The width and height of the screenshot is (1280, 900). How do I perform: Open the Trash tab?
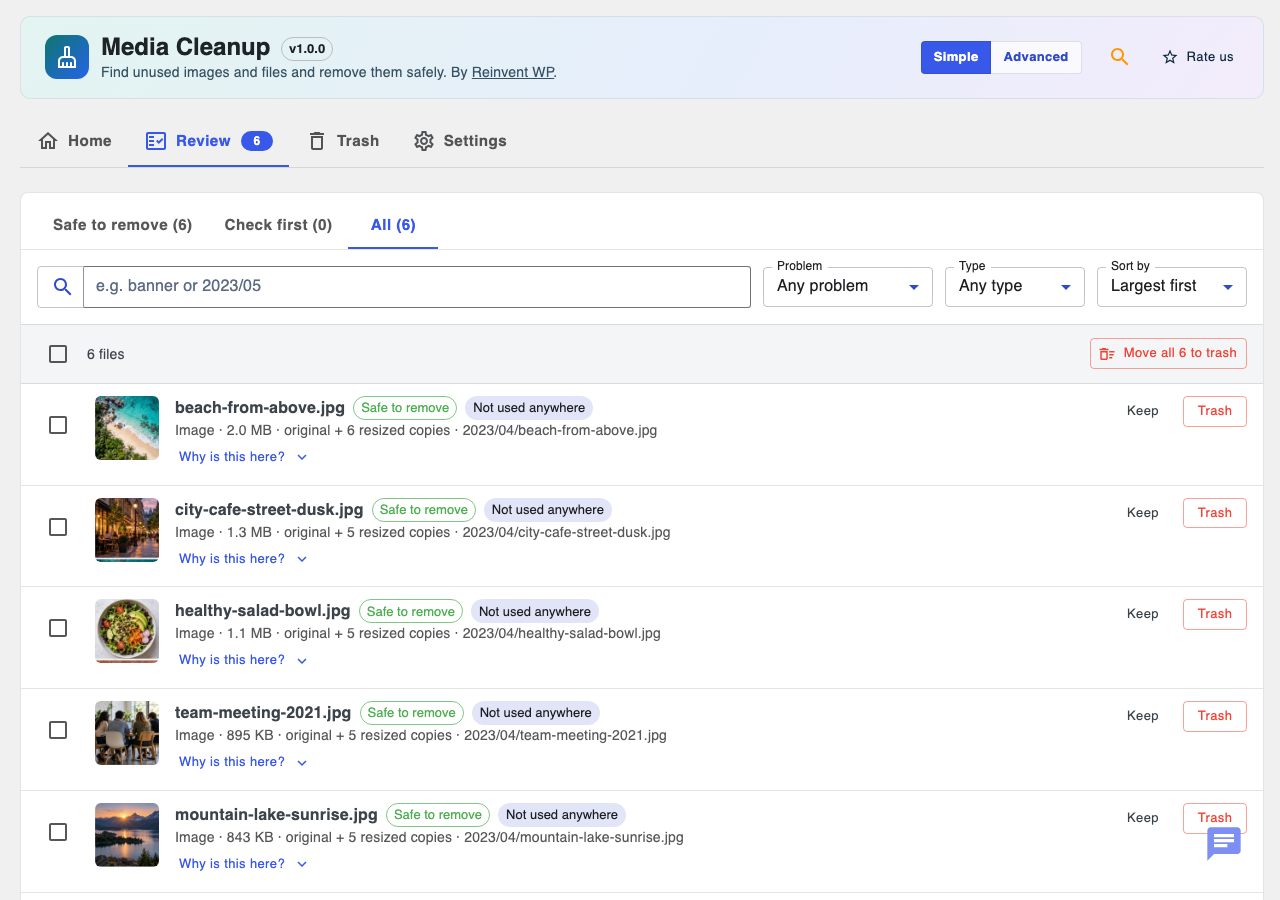pos(343,141)
